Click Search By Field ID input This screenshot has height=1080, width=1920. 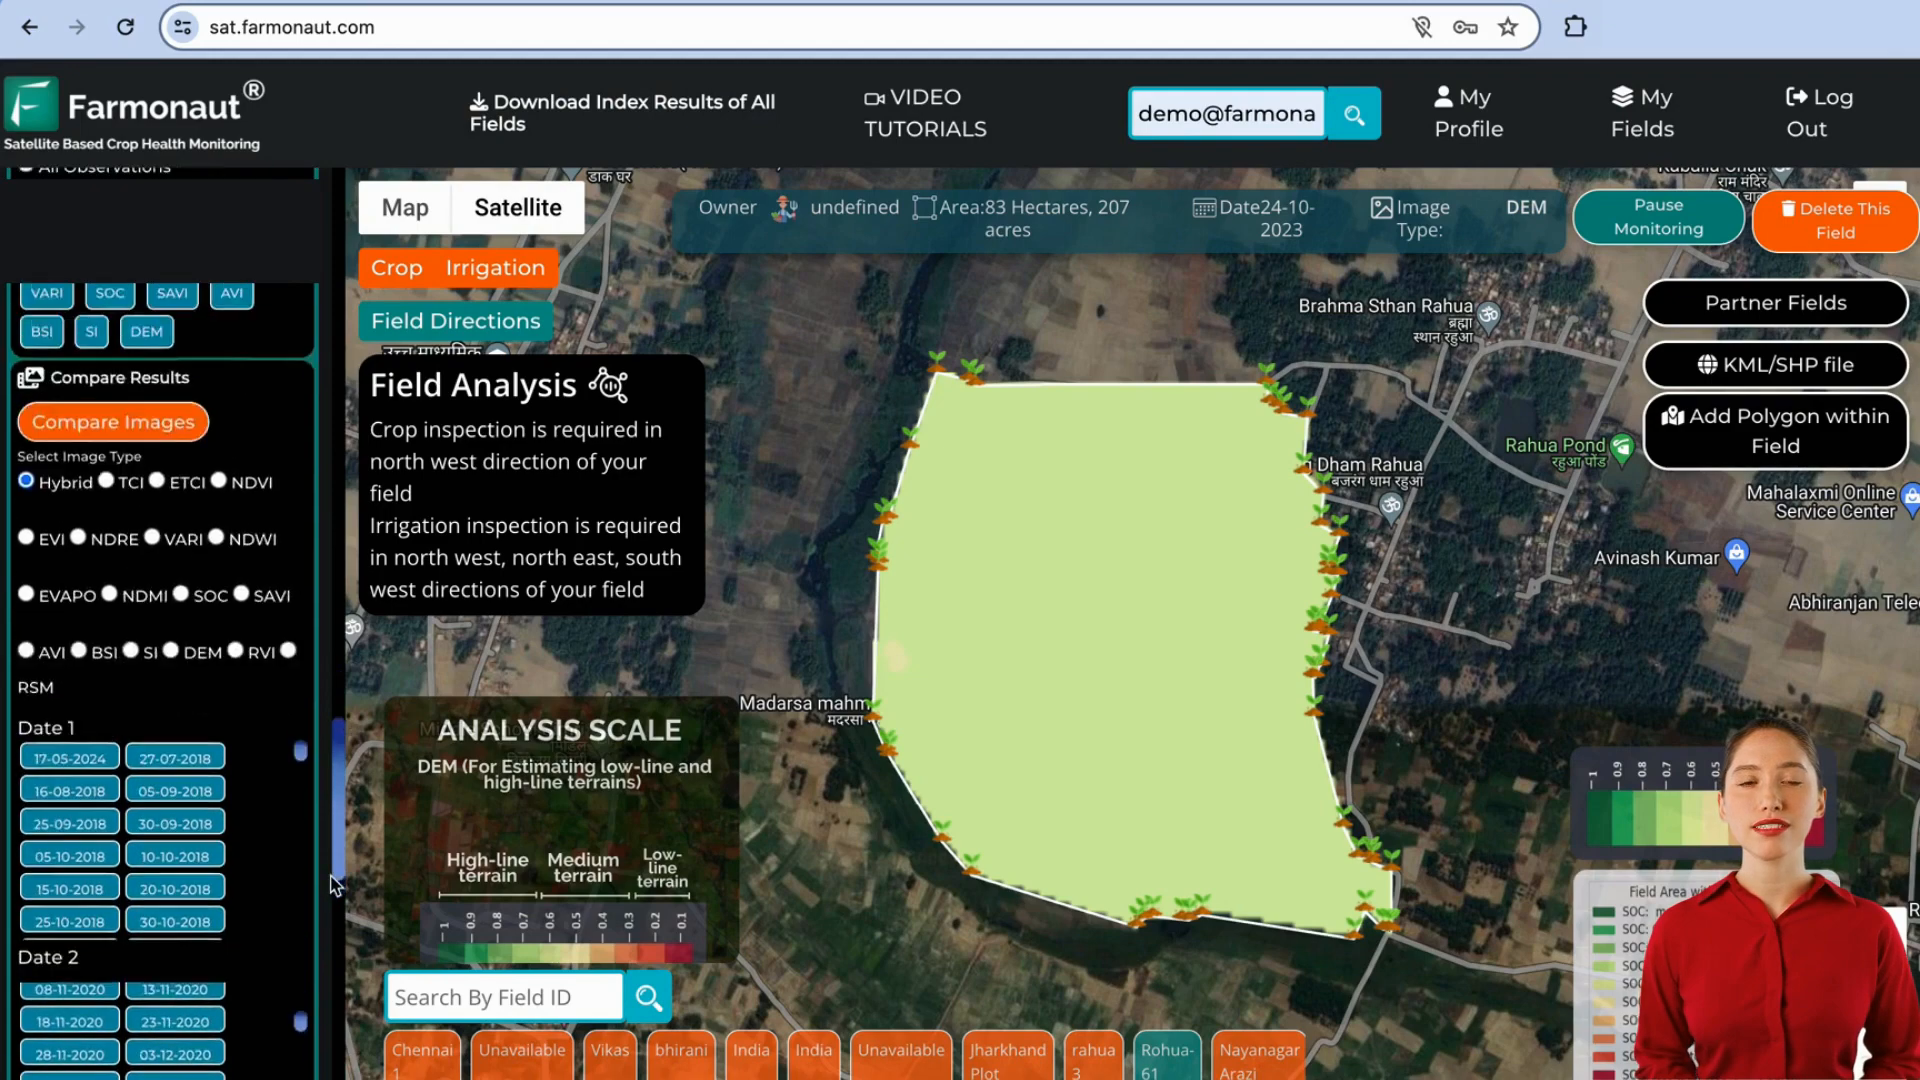[504, 997]
